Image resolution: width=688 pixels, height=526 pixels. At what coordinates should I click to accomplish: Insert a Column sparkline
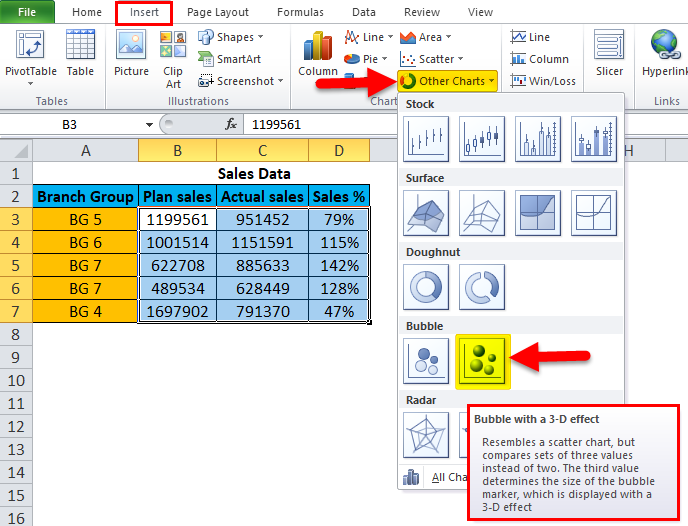(540, 59)
